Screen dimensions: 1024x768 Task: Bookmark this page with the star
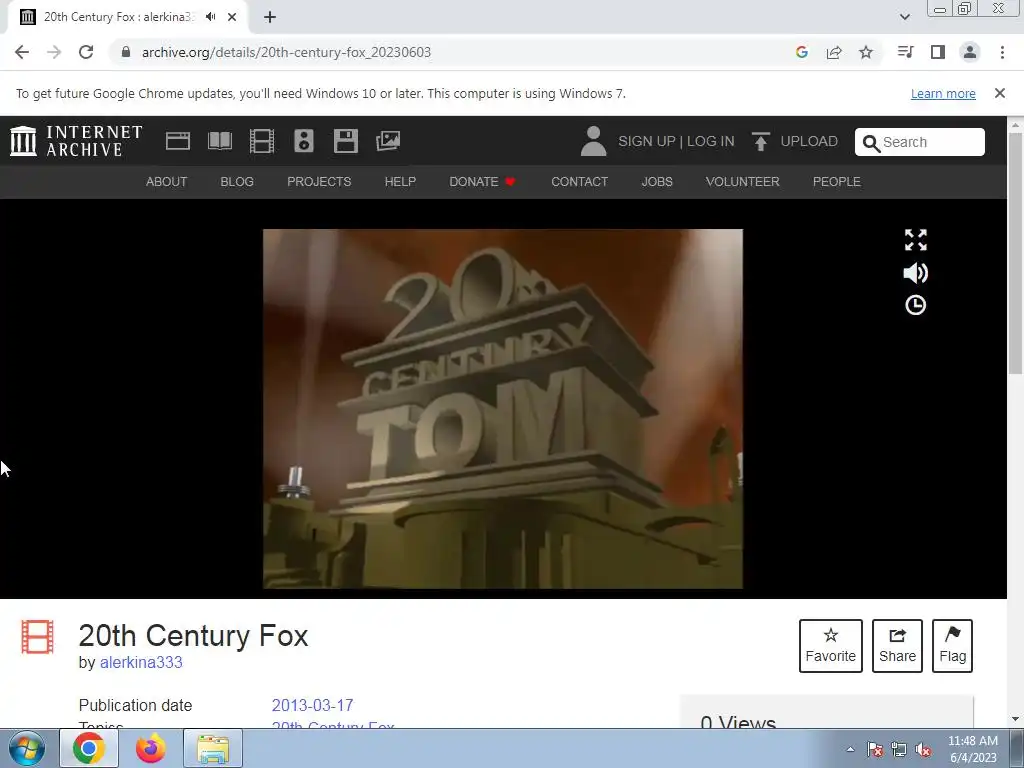coord(866,52)
